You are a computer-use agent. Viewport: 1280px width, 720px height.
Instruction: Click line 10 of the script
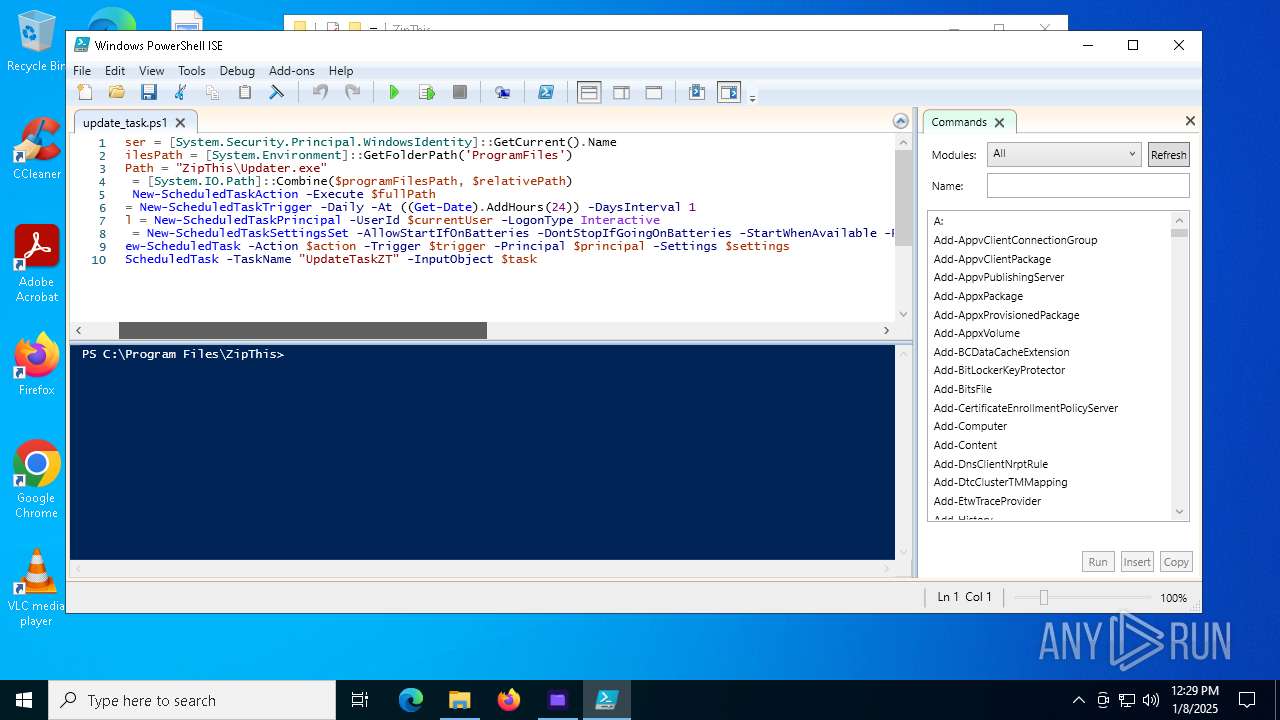(x=330, y=259)
